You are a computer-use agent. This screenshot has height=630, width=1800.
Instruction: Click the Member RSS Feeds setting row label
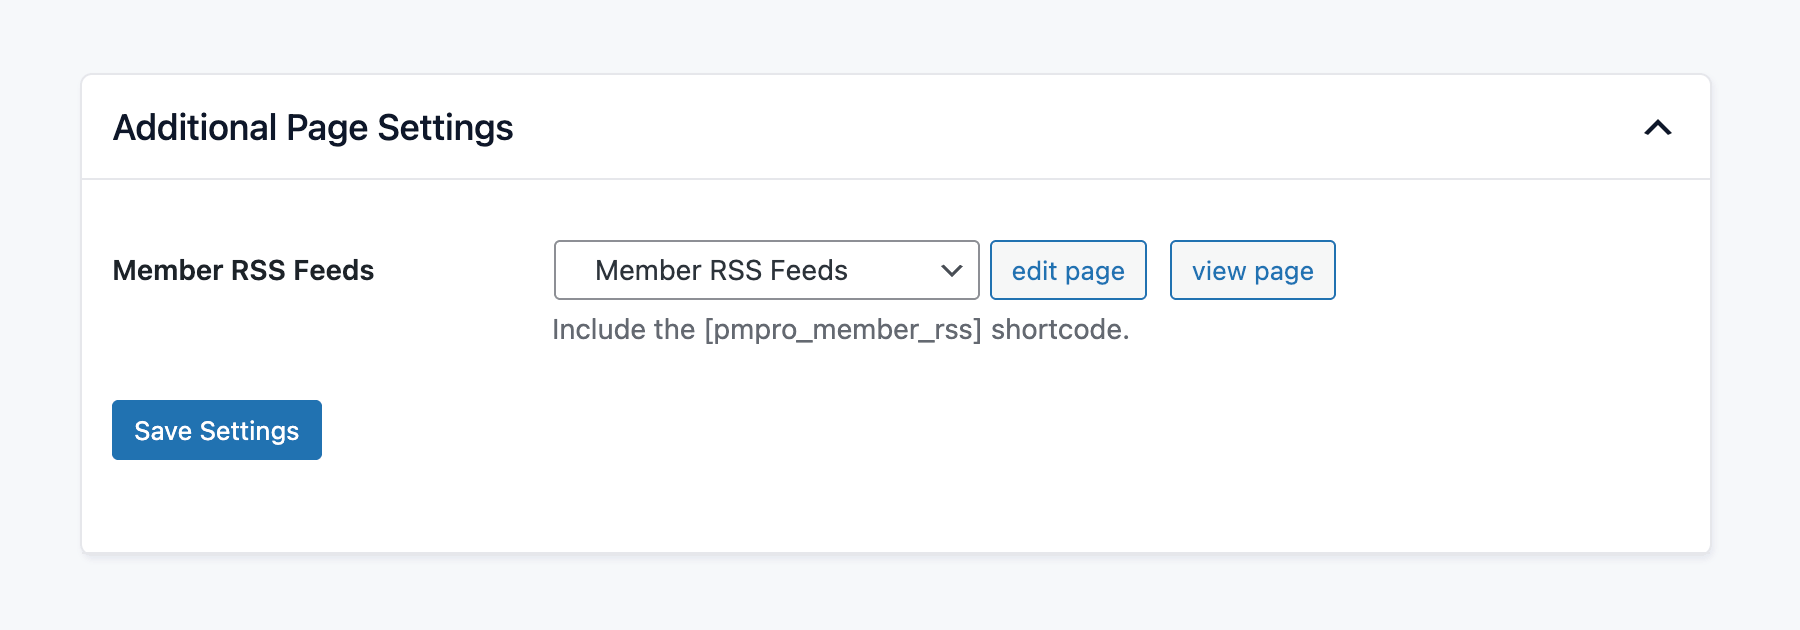(244, 270)
